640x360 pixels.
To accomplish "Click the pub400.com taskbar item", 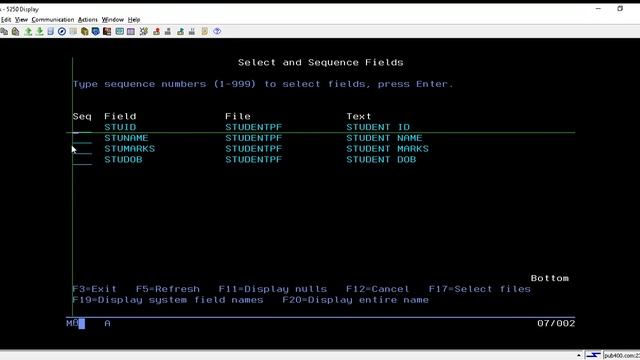I will (x=622, y=356).
